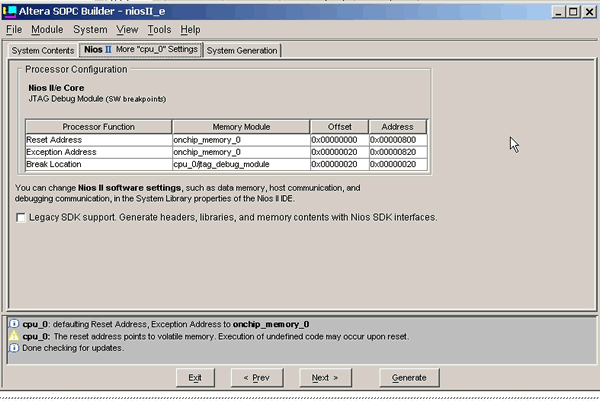The image size is (600, 402).
Task: Click Address column header
Action: click(x=398, y=127)
